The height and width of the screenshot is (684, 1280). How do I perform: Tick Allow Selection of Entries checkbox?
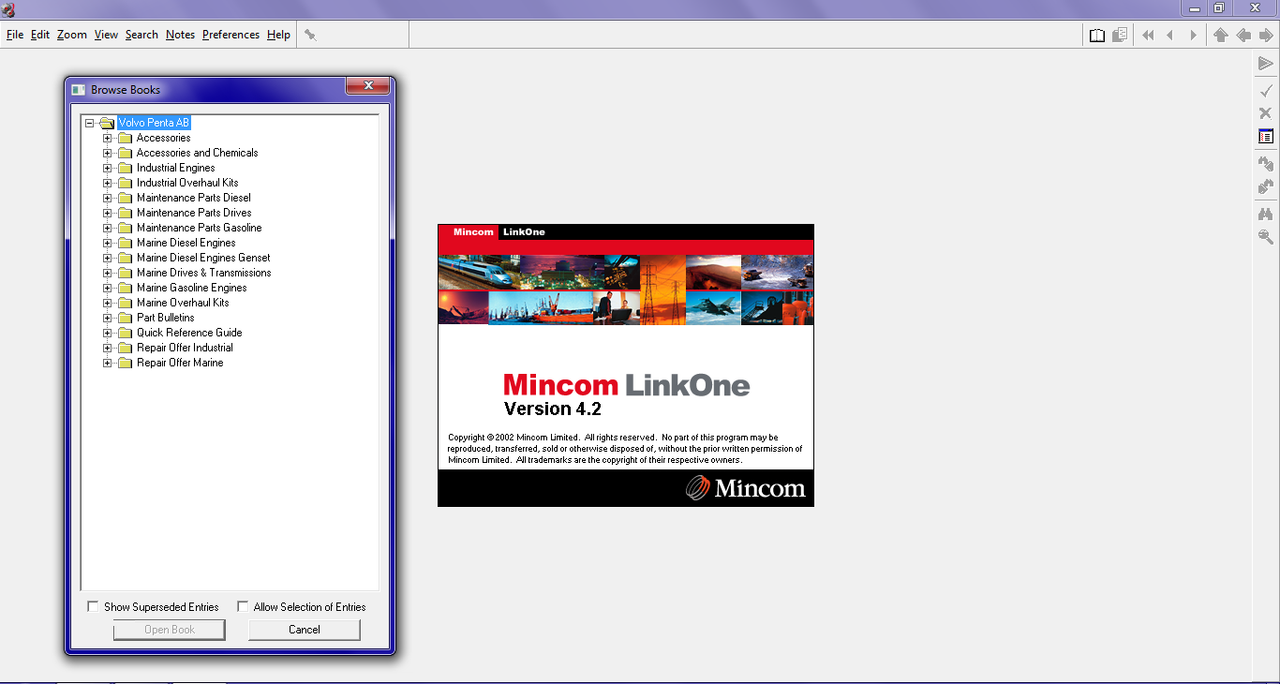click(243, 607)
